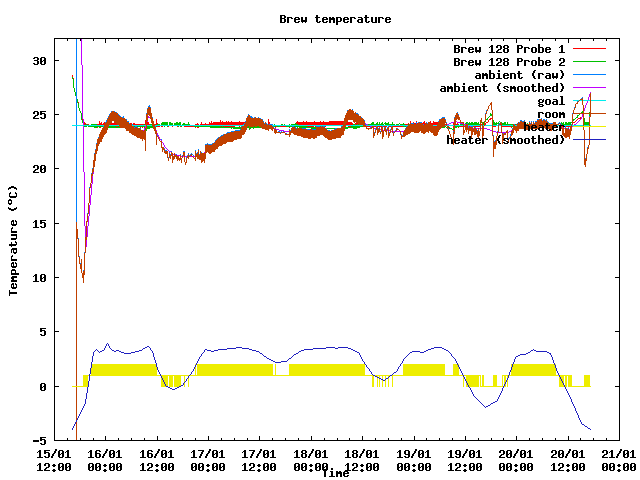Image resolution: width=640 pixels, height=480 pixels.
Task: Click the y-axis value 0
Action: point(43,387)
